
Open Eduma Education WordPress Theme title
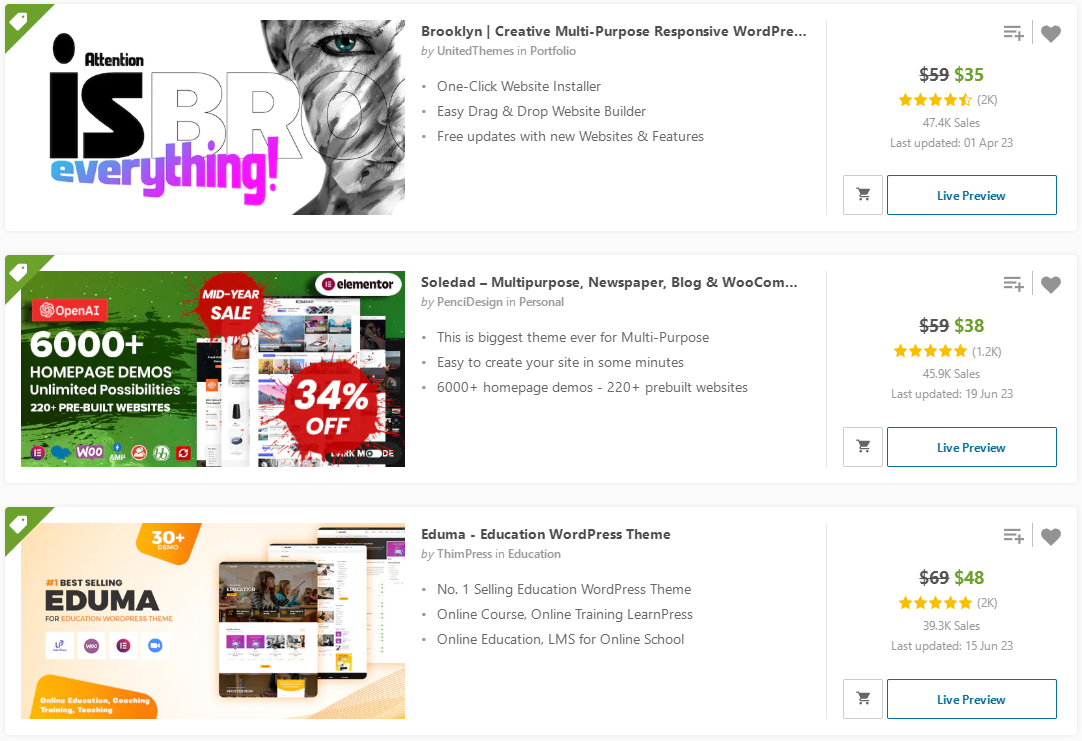[546, 534]
